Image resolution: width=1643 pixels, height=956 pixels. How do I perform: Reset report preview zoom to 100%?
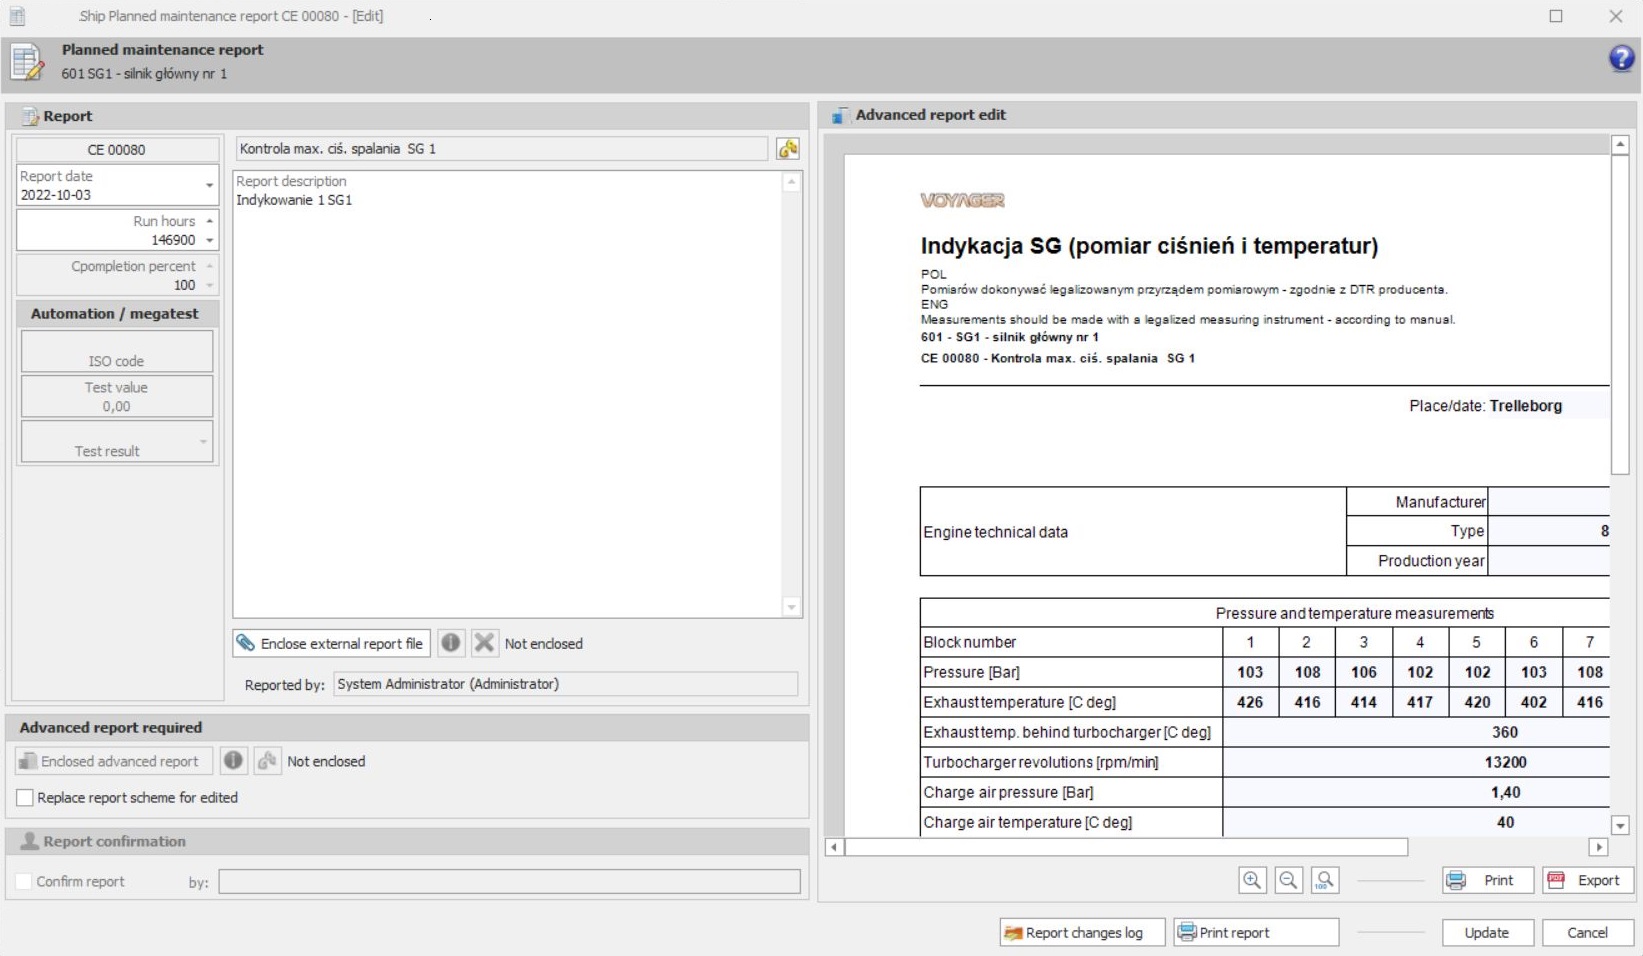tap(1325, 880)
